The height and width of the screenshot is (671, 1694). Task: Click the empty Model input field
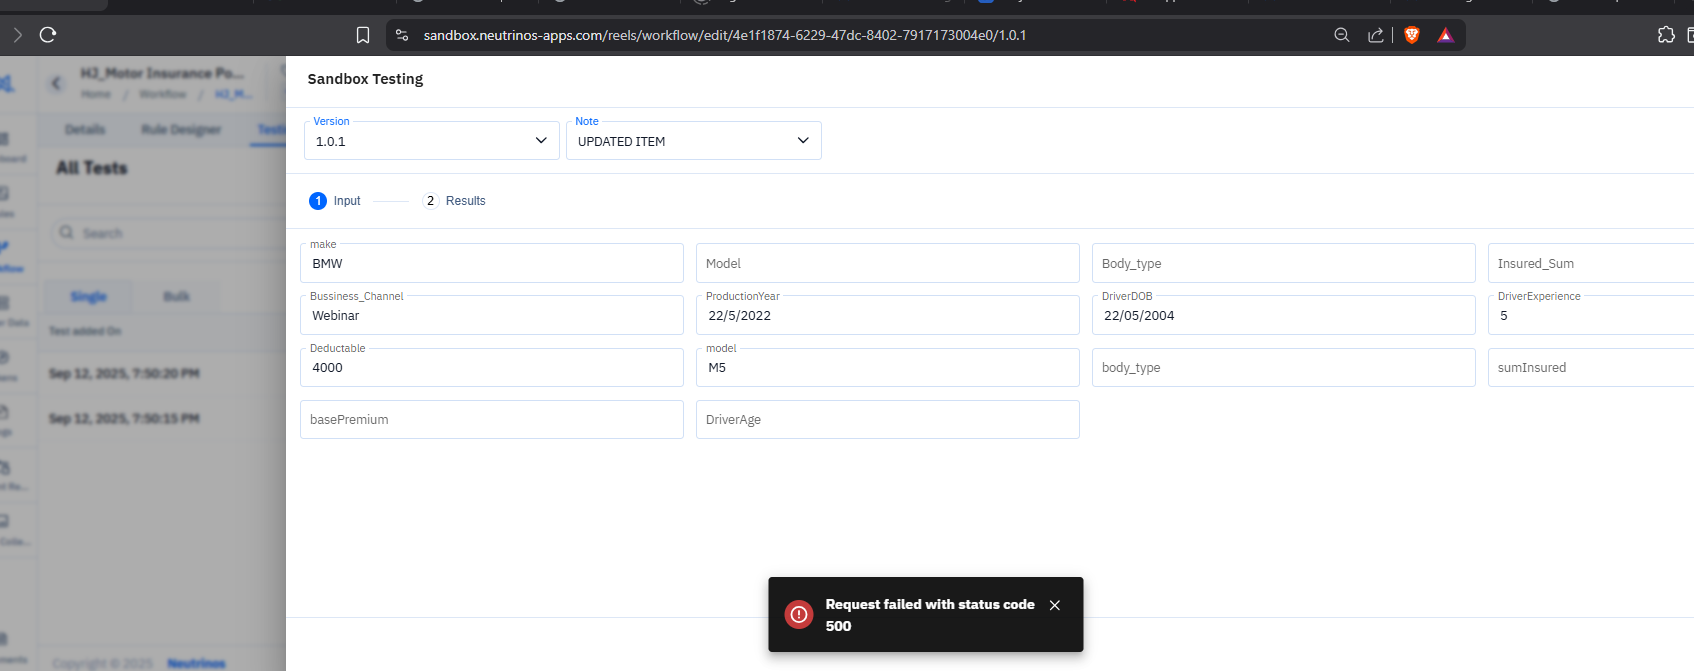887,264
